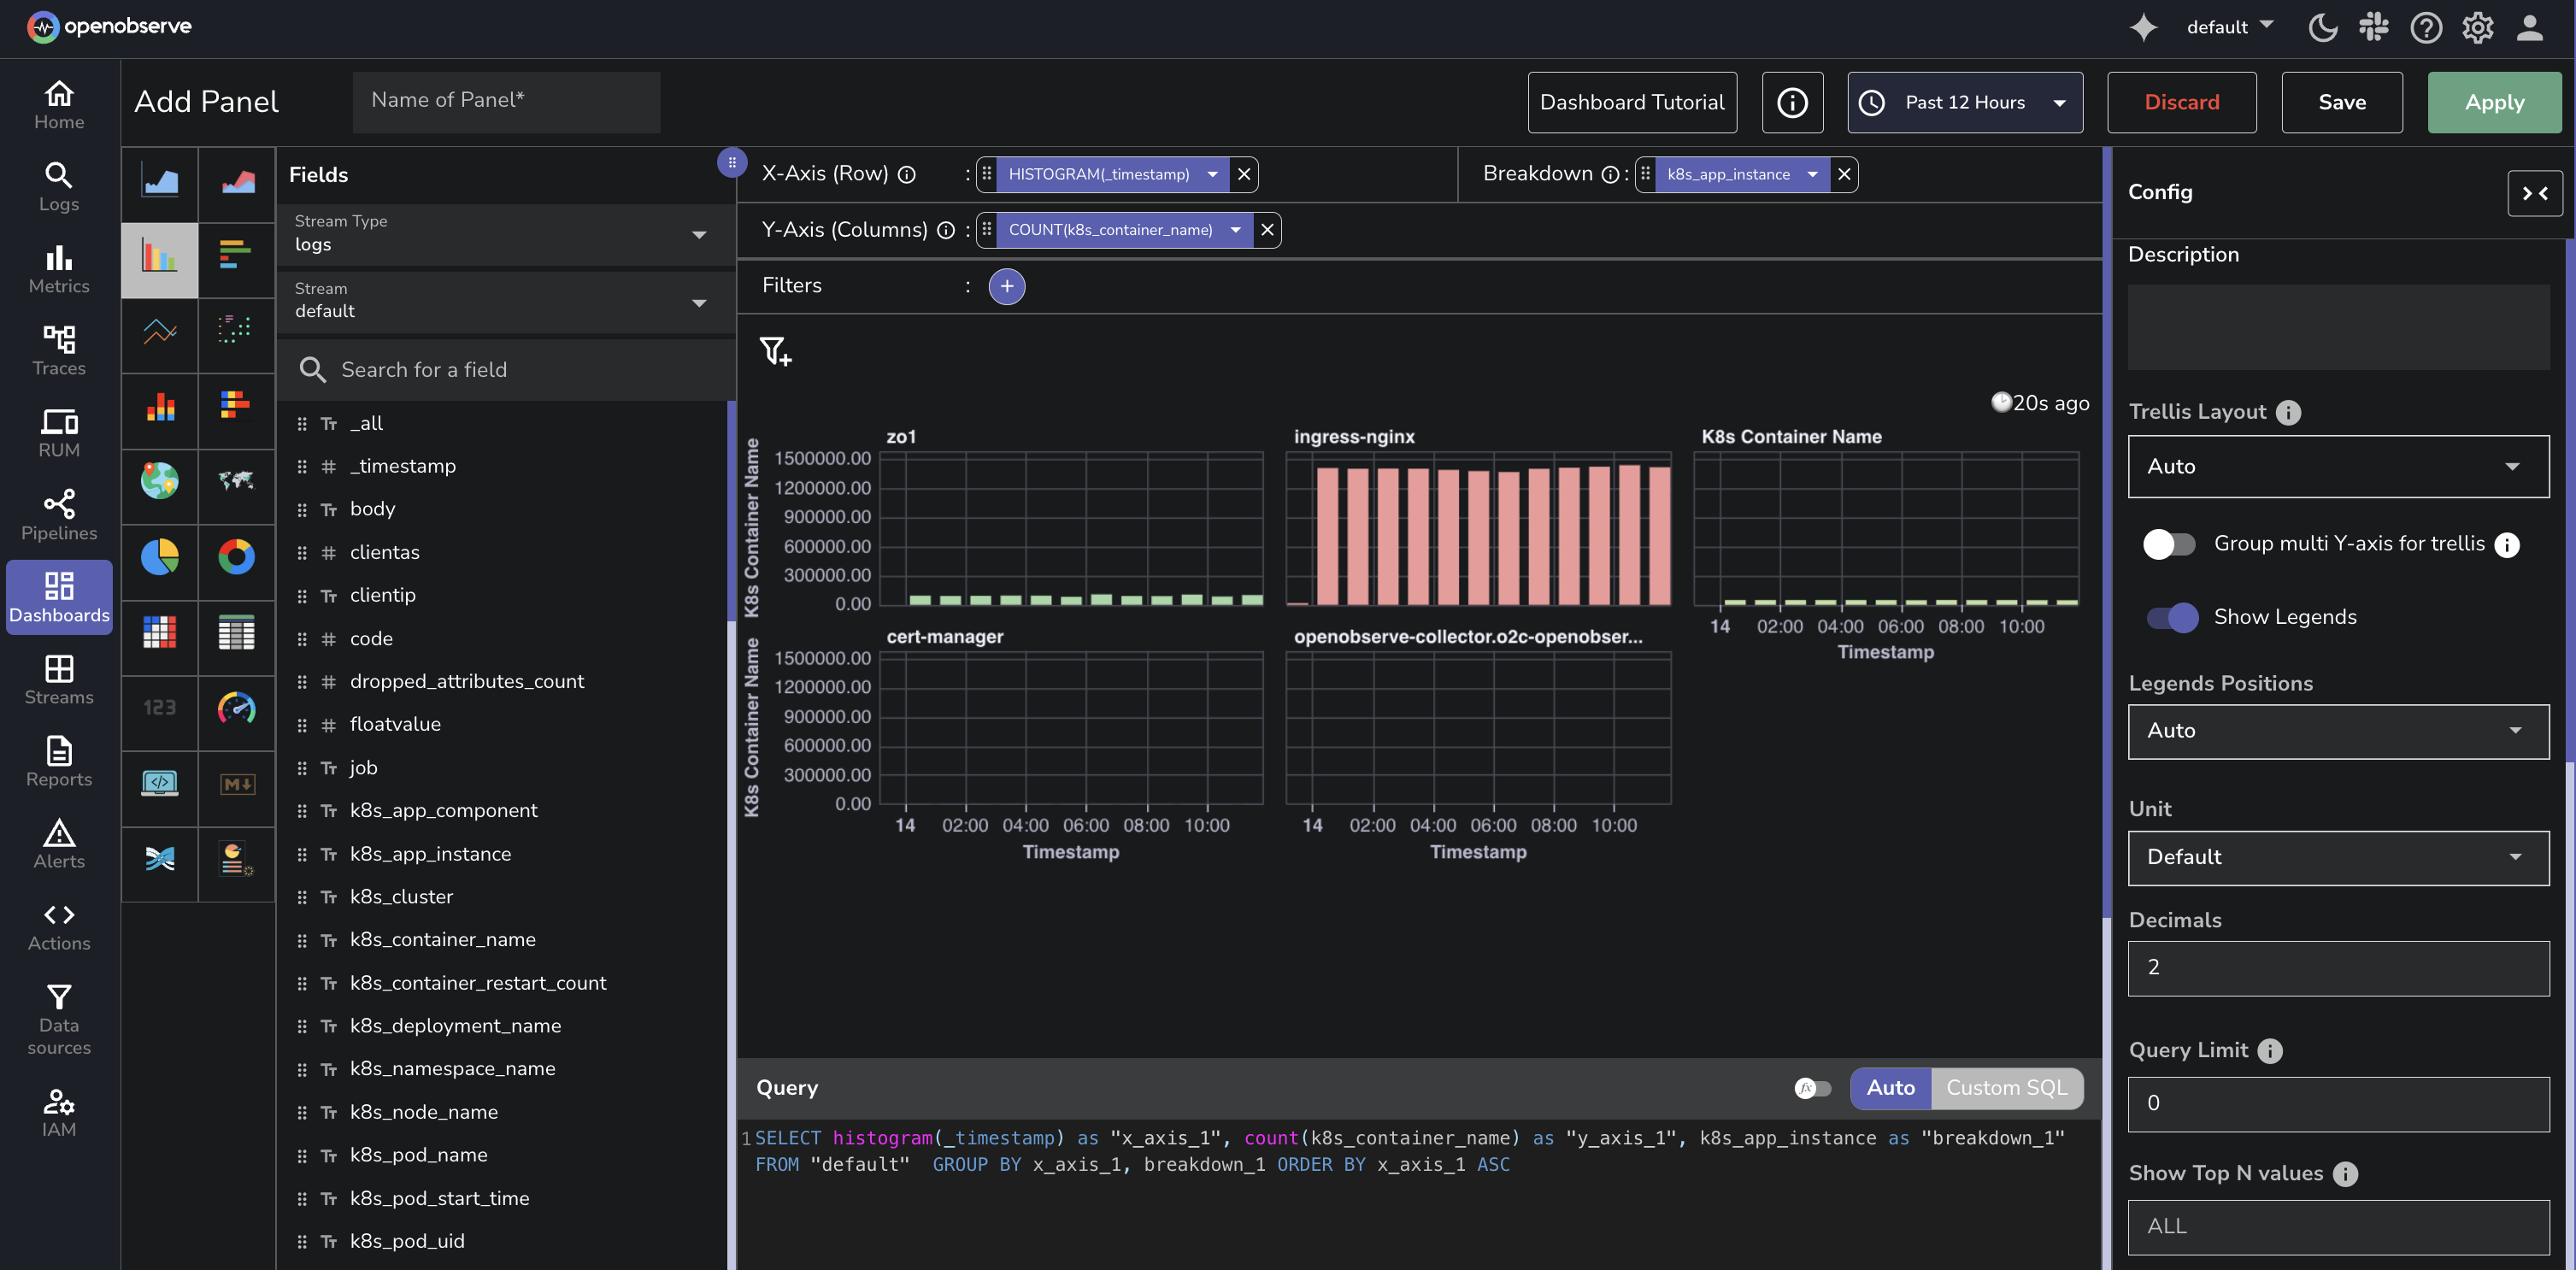The width and height of the screenshot is (2576, 1270).
Task: Switch to Custom SQL query mode
Action: pyautogui.click(x=2006, y=1088)
